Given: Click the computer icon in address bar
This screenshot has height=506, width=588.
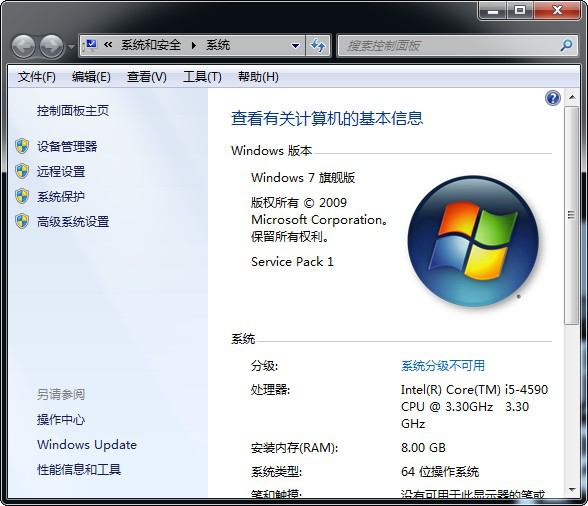Looking at the screenshot, I should 90,45.
